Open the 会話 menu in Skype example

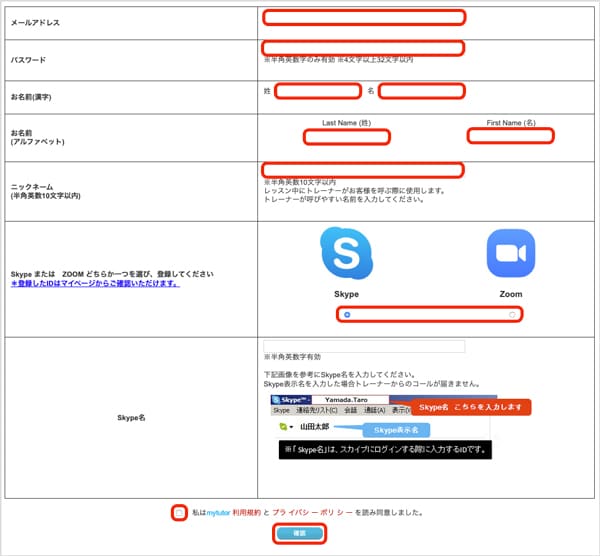(x=350, y=410)
